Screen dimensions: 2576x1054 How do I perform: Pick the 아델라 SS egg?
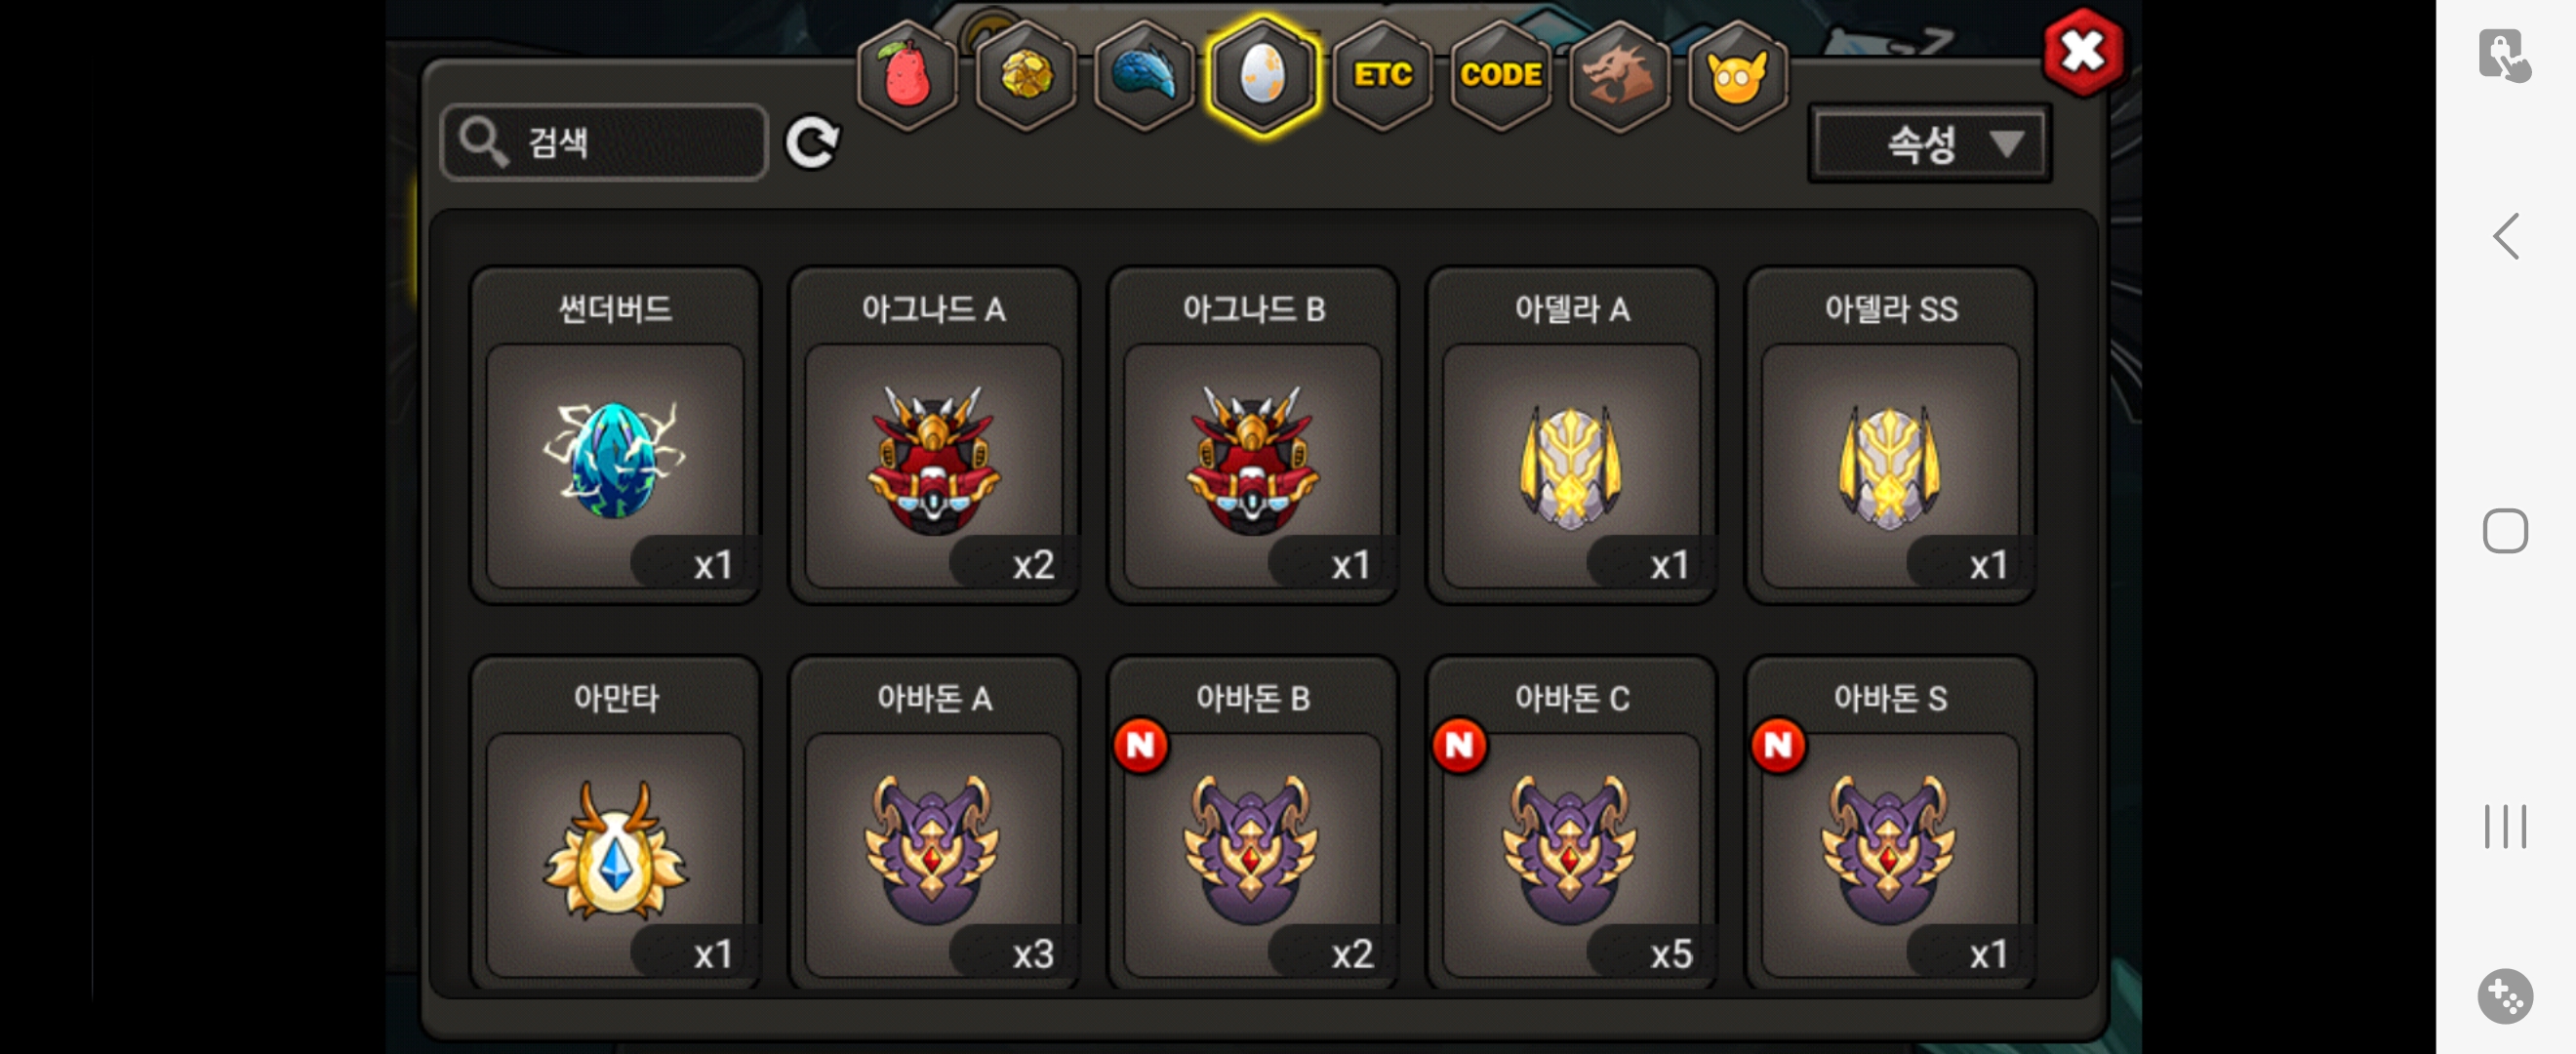pyautogui.click(x=1889, y=435)
